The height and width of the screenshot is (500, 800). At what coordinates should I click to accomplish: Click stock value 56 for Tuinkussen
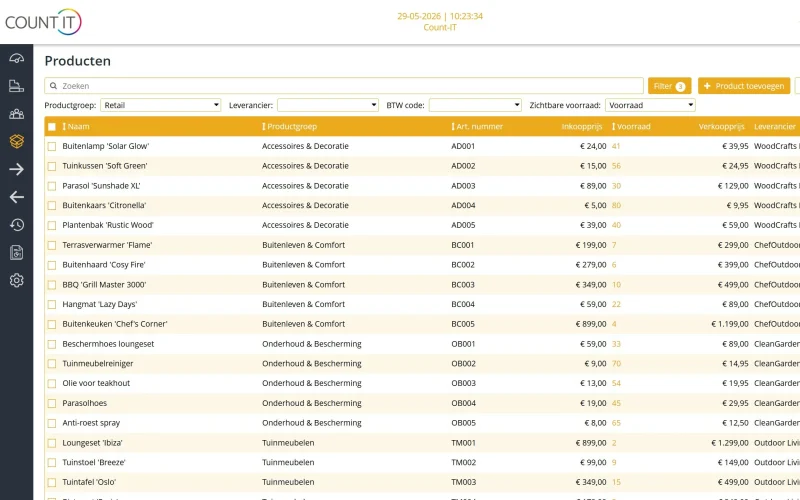(x=616, y=166)
